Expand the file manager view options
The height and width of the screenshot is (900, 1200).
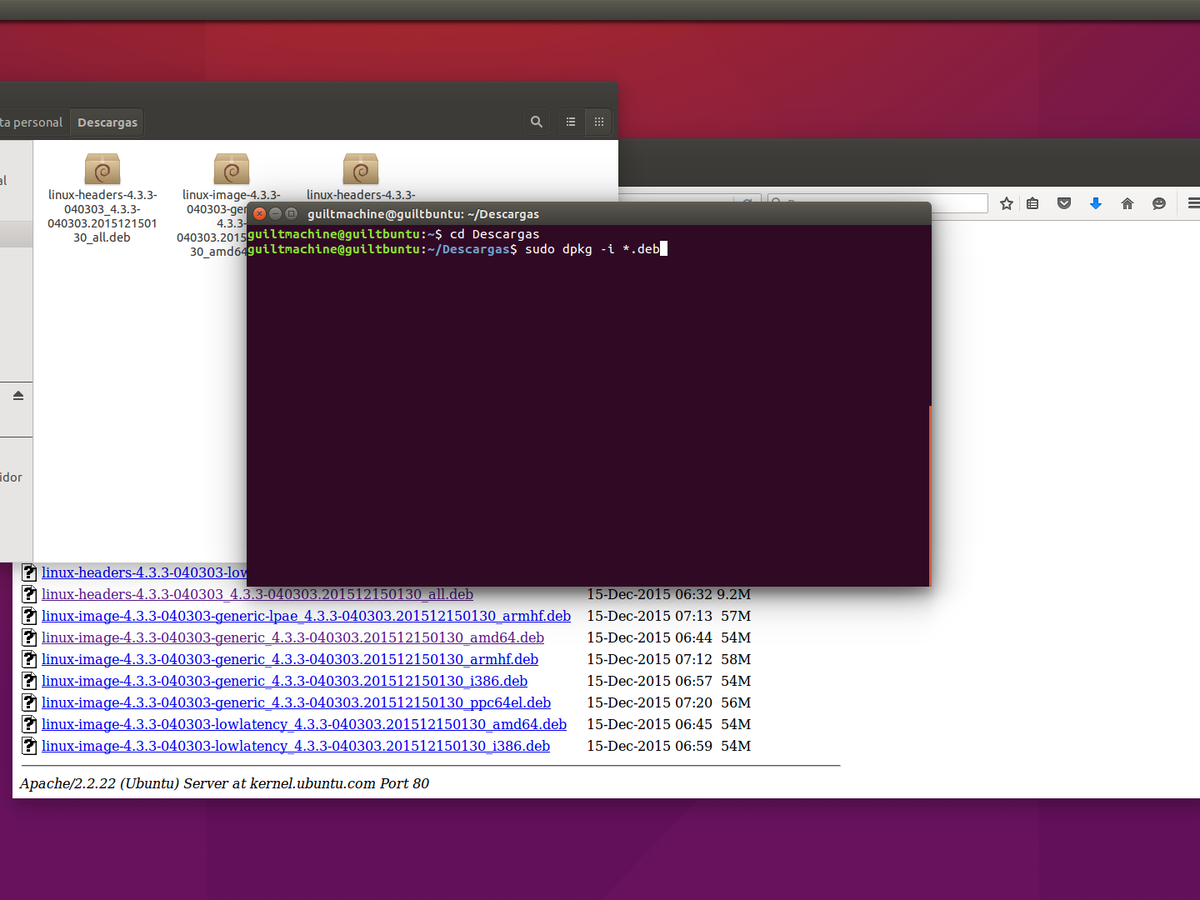coord(598,121)
